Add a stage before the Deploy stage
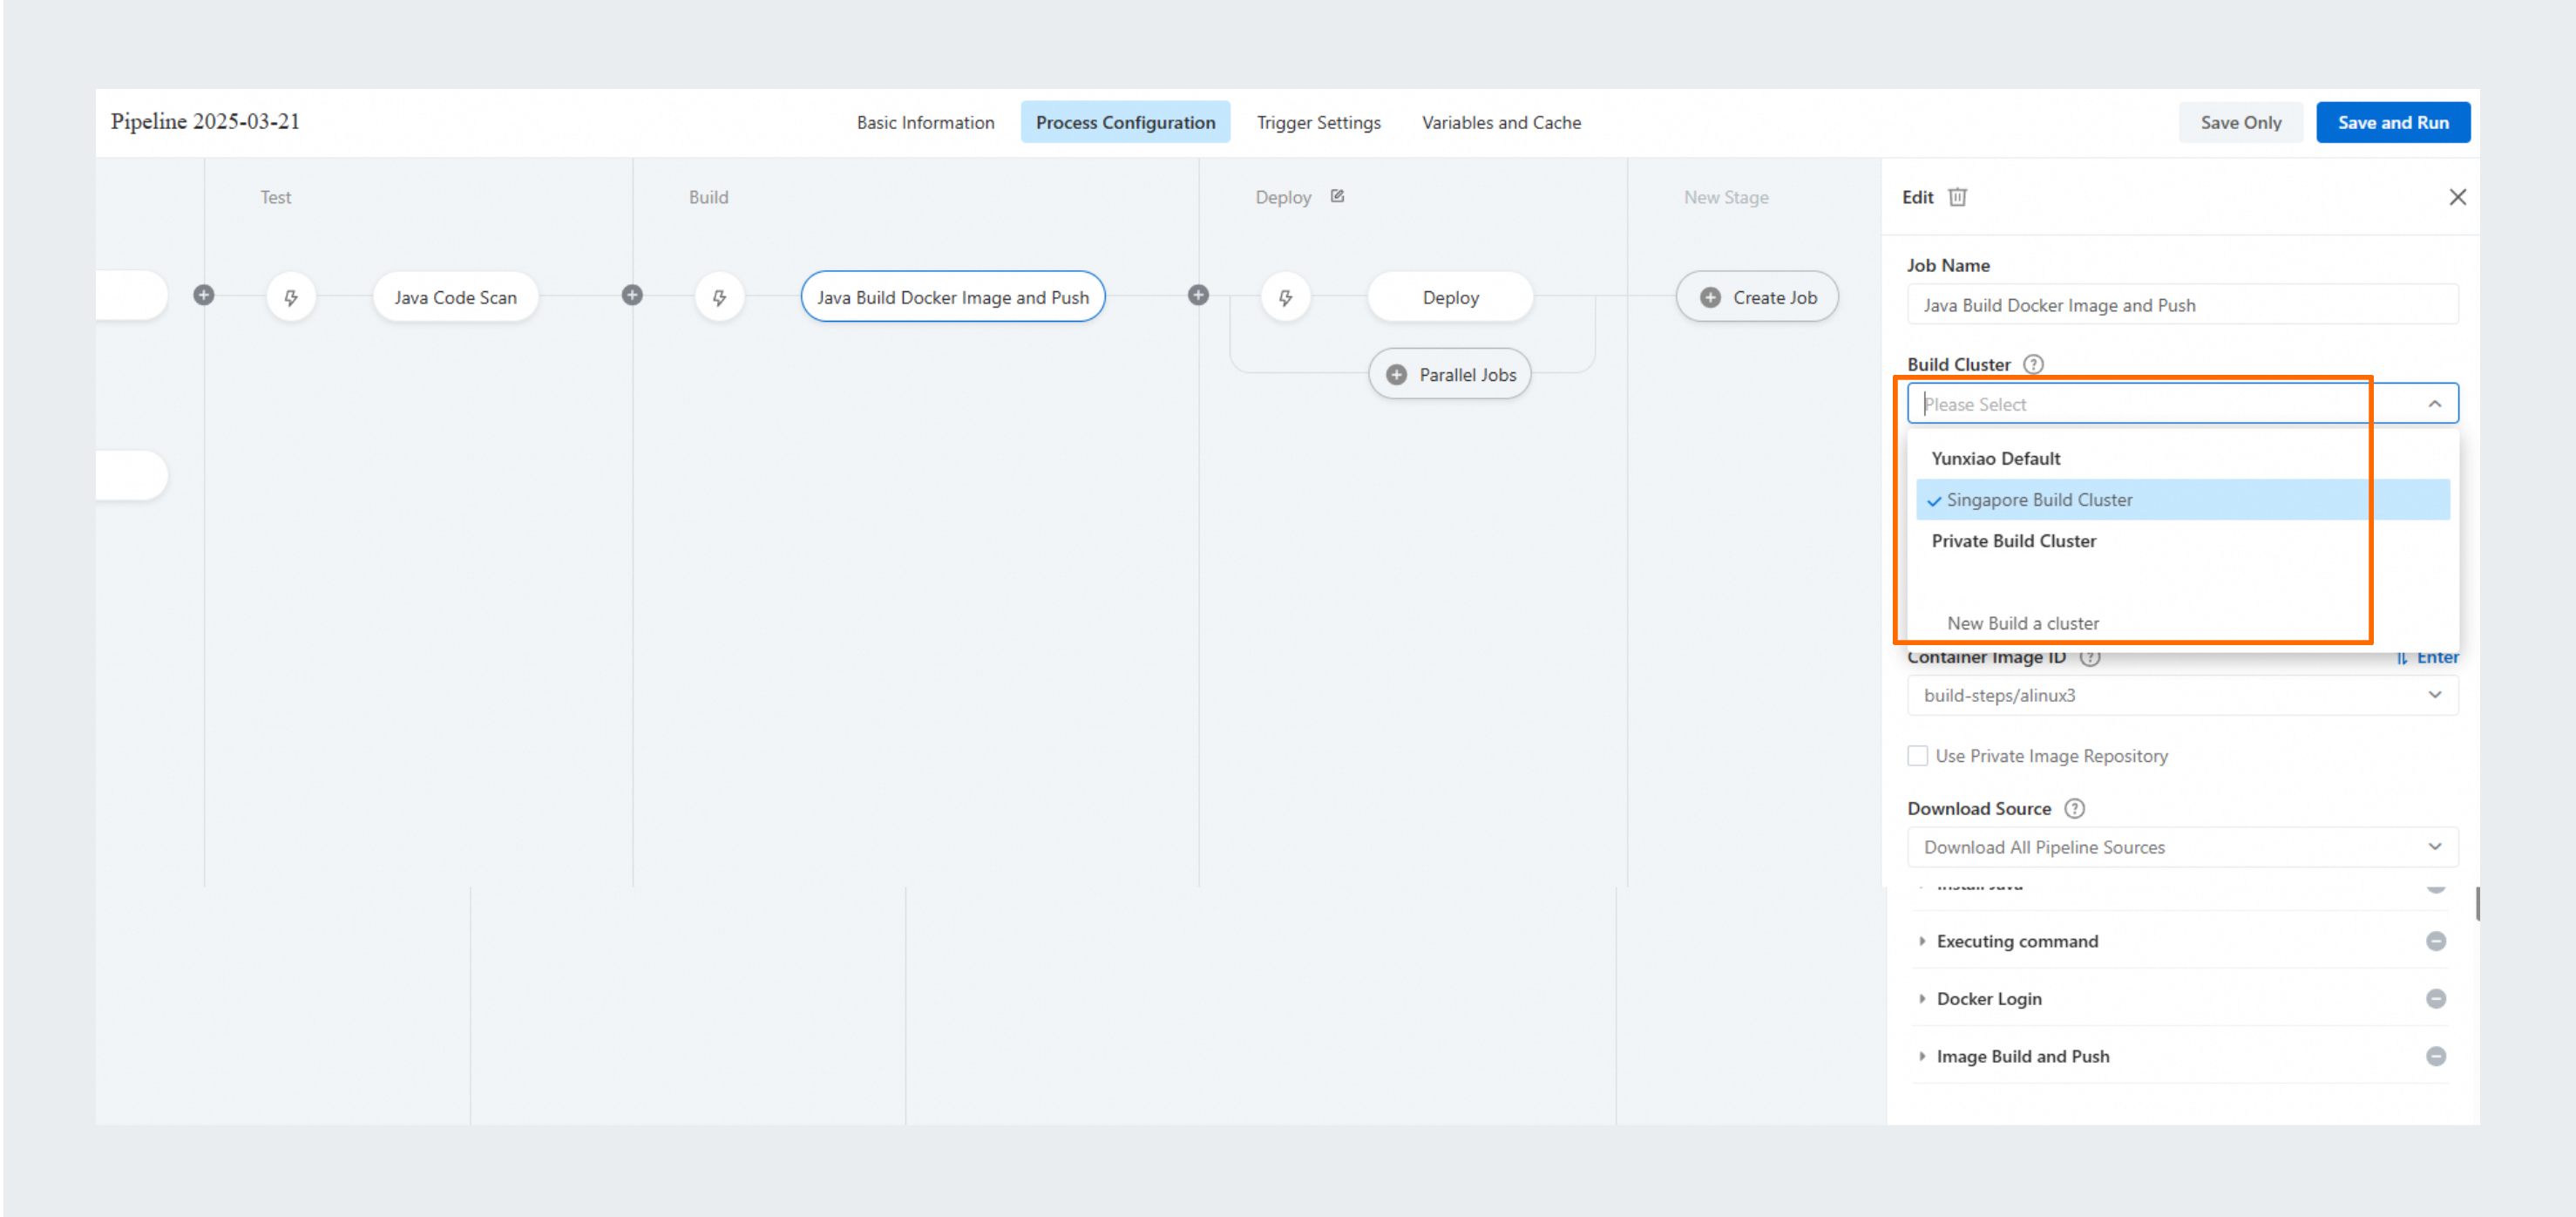 coord(1198,295)
